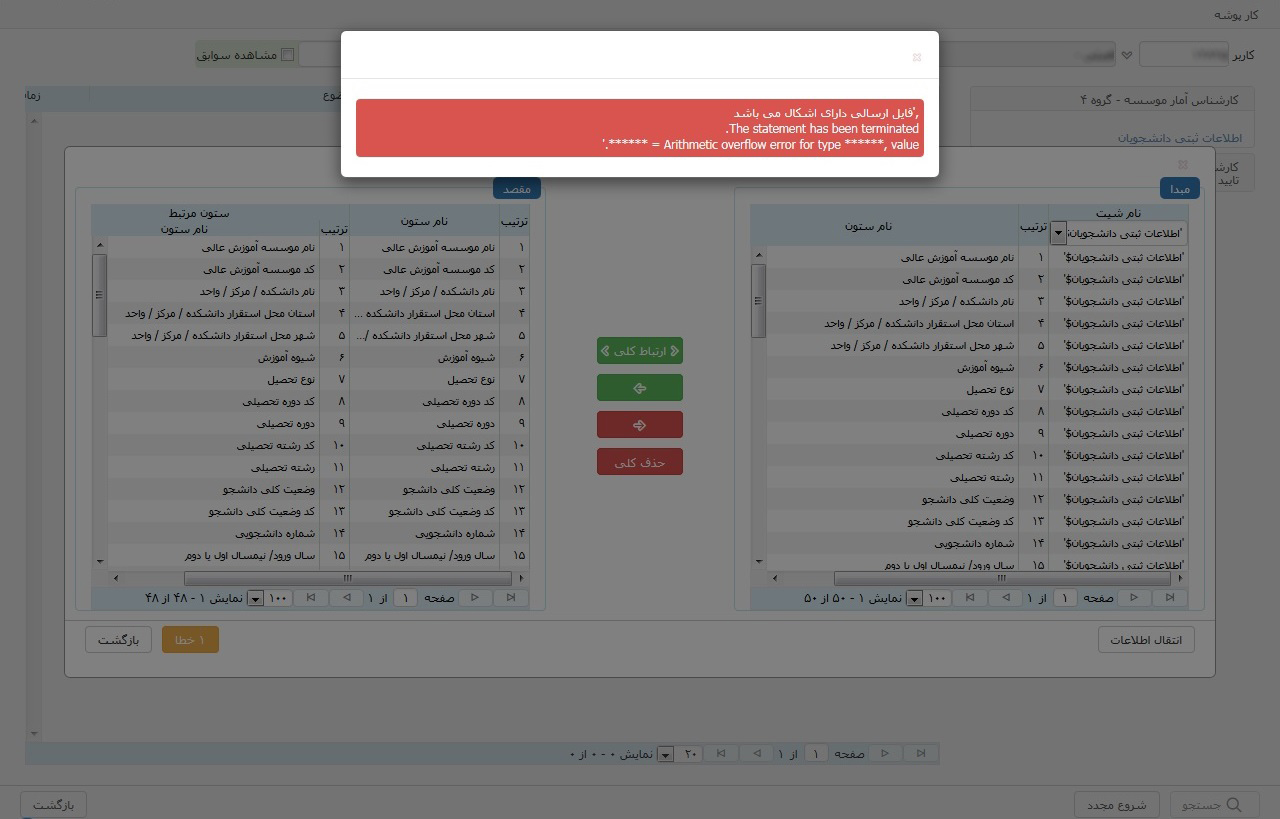
Task: Click the انتقال اطلاعات button
Action: (1146, 640)
